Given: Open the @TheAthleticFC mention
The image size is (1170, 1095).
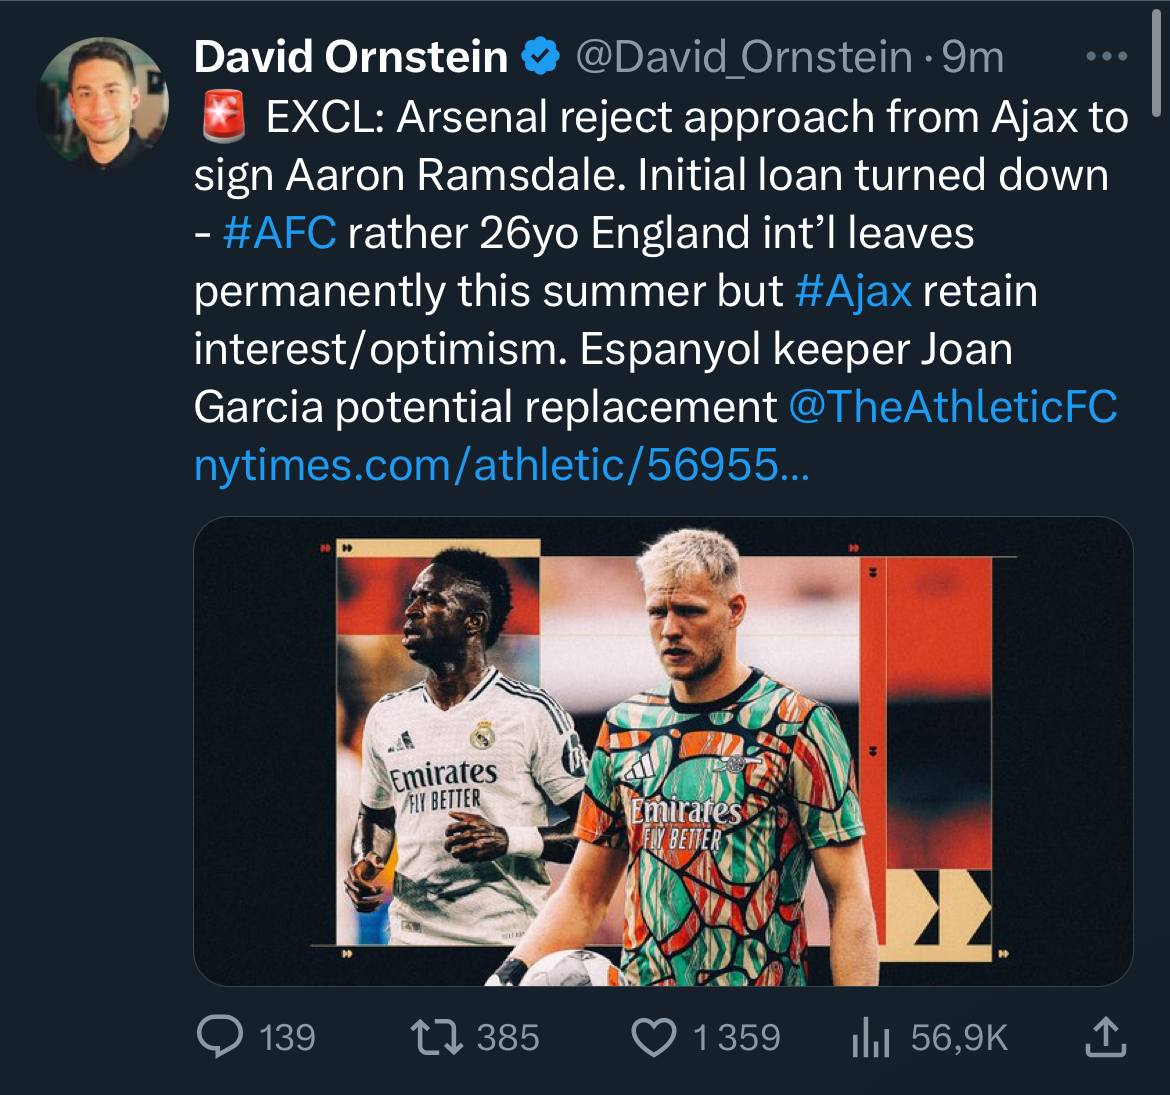Looking at the screenshot, I should (952, 407).
